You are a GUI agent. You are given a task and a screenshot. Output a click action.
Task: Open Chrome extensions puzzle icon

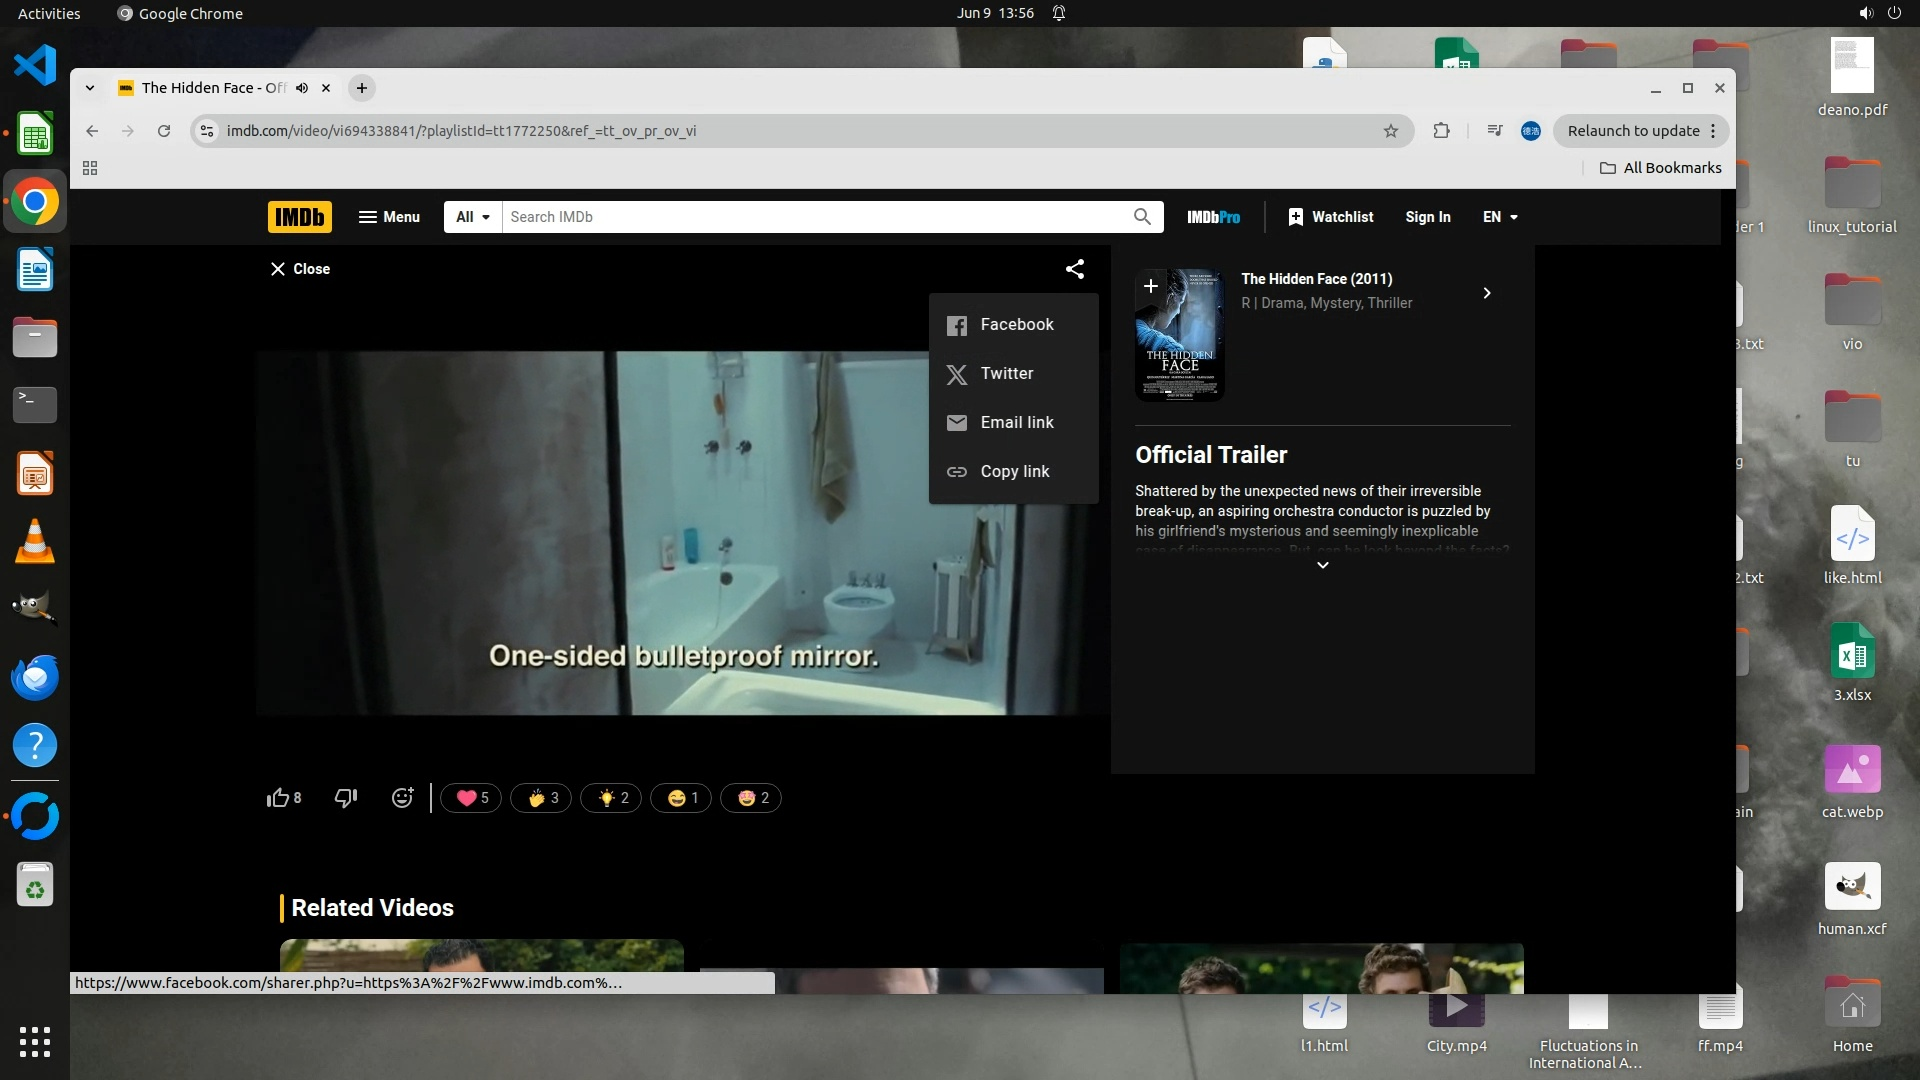coord(1441,131)
